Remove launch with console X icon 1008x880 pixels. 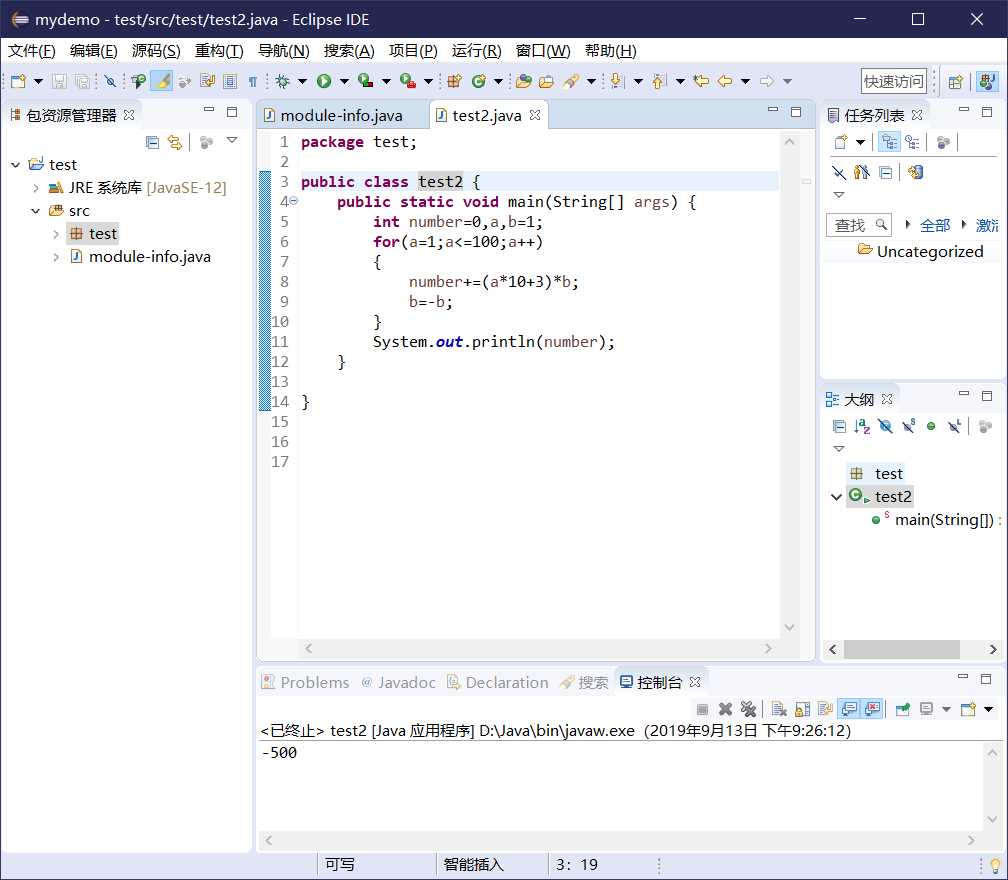pyautogui.click(x=725, y=709)
